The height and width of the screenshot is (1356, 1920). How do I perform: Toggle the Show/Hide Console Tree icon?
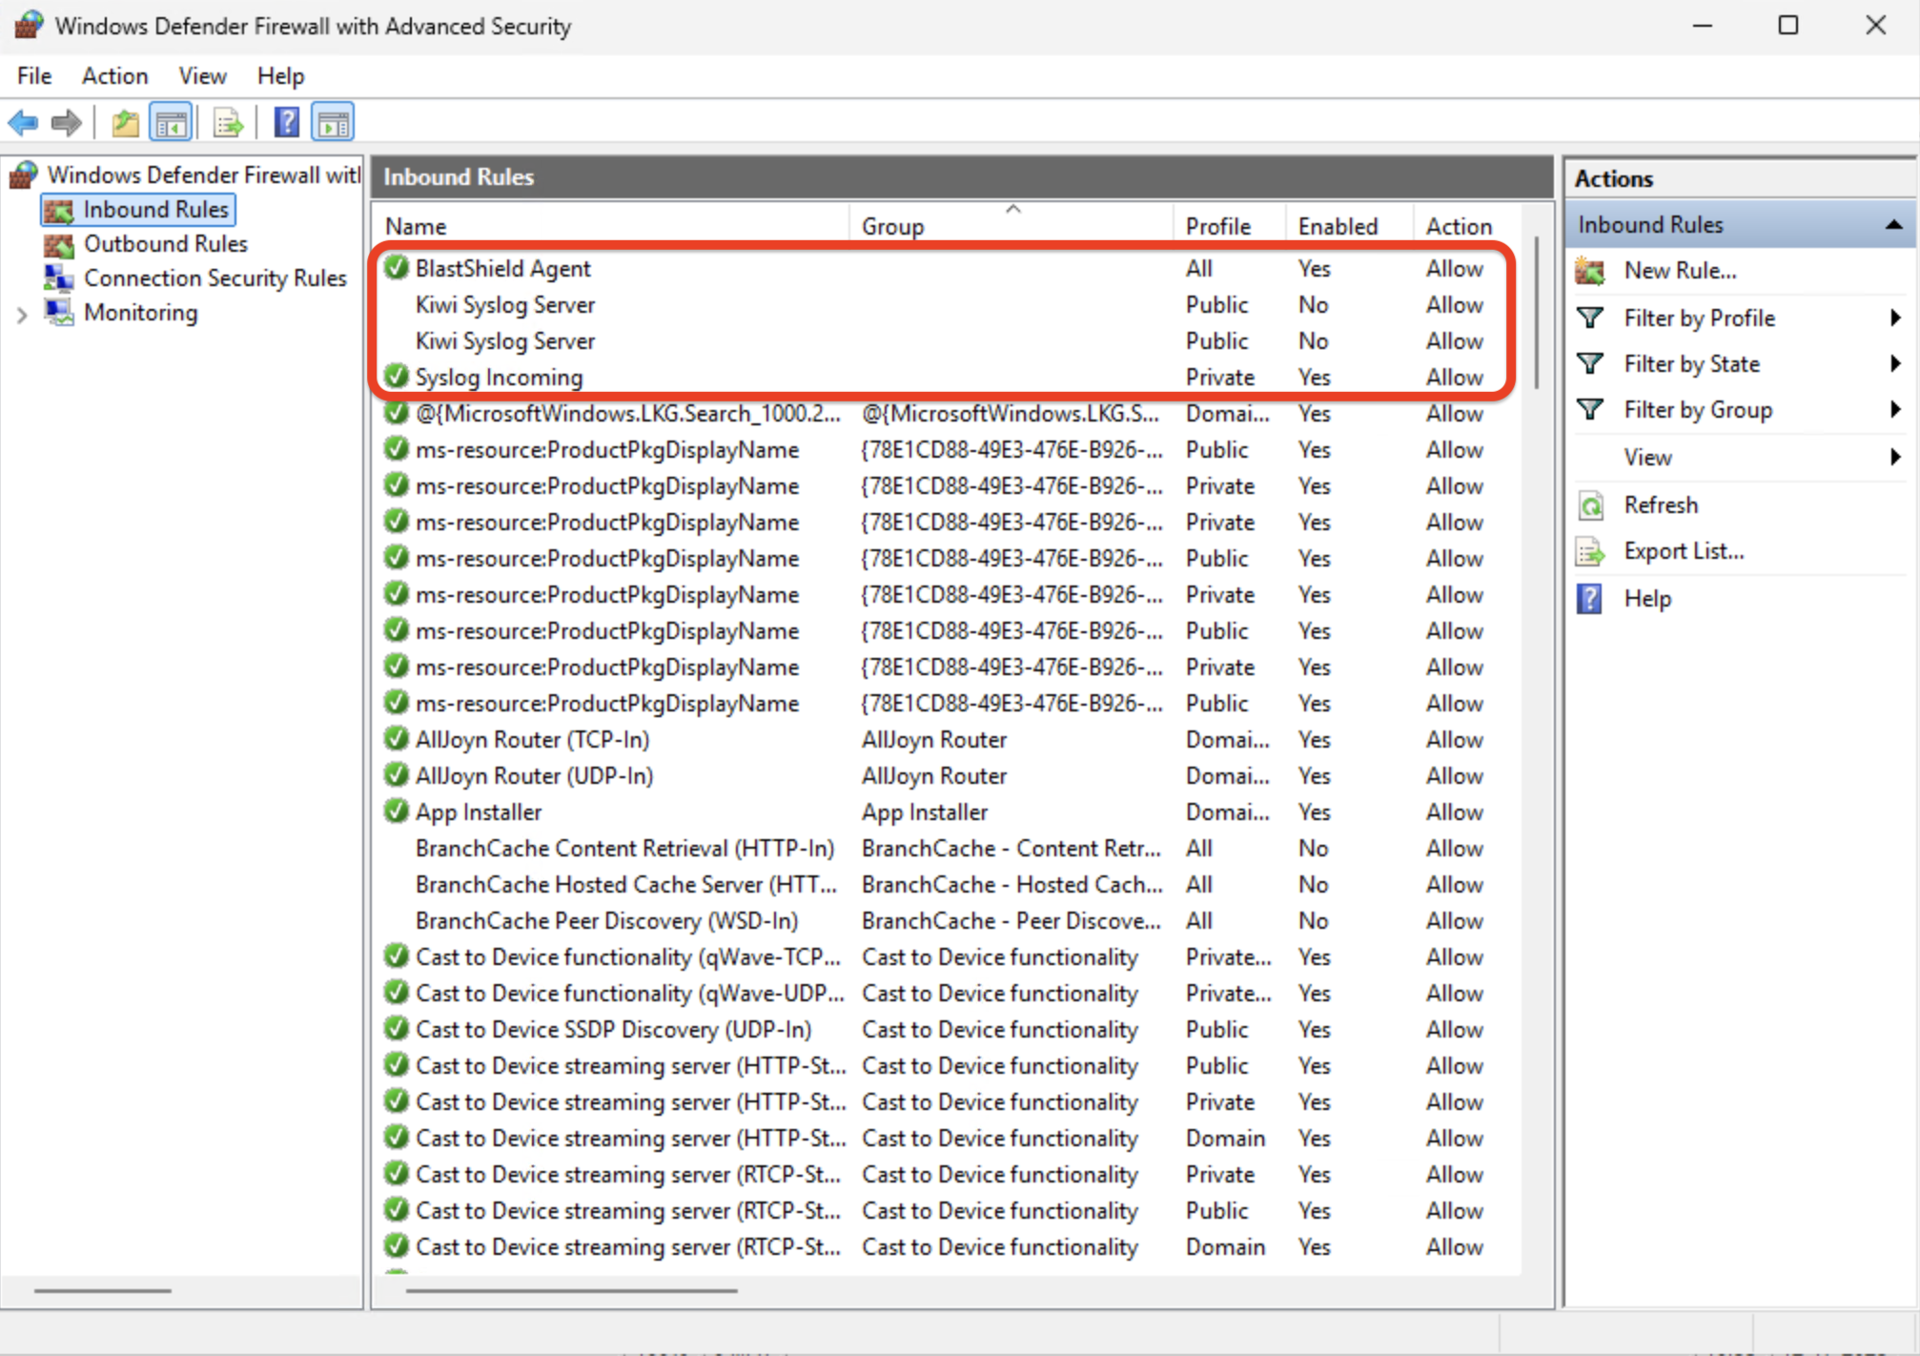171,123
